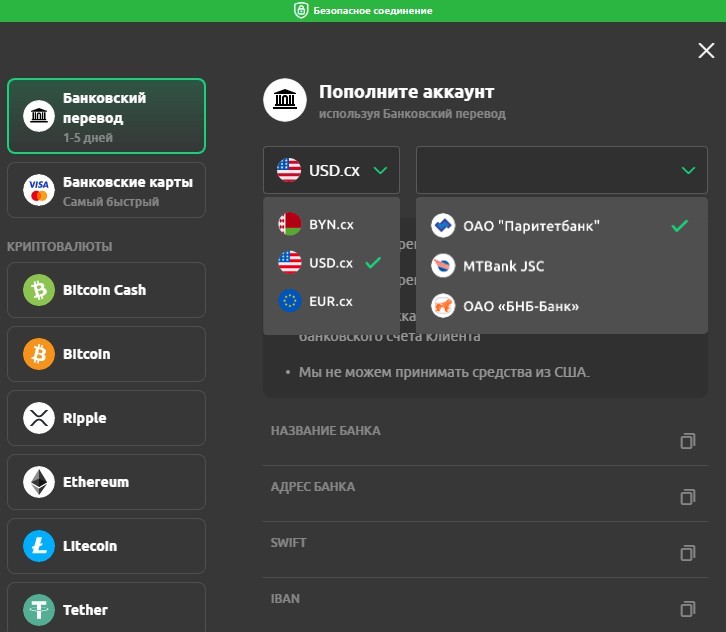The image size is (726, 632).
Task: Open the bank selection dropdown
Action: pyautogui.click(x=562, y=170)
